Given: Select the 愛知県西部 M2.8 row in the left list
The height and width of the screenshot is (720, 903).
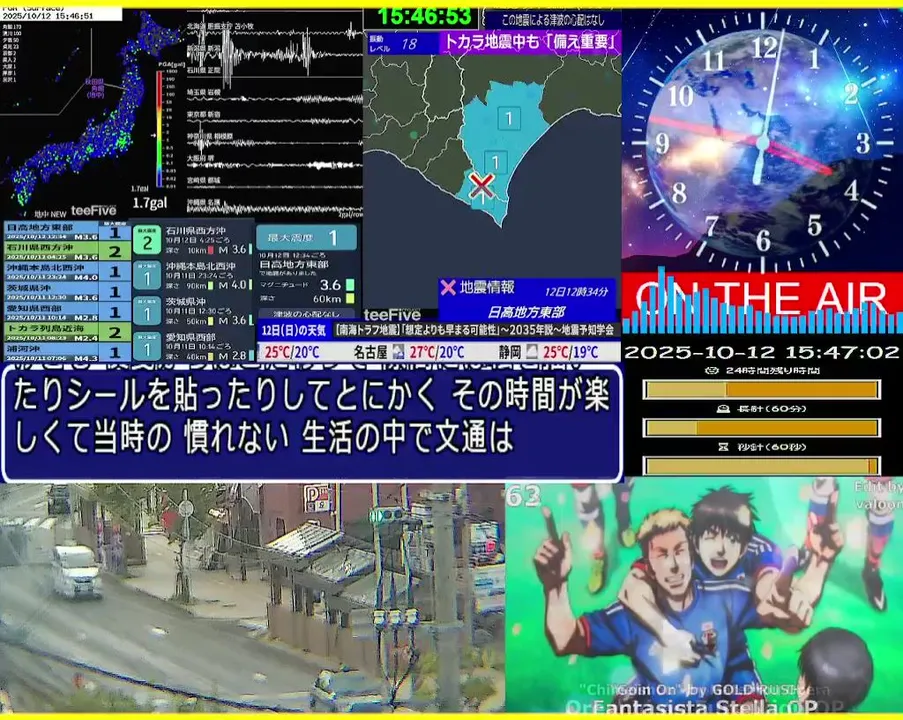Looking at the screenshot, I should (67, 312).
